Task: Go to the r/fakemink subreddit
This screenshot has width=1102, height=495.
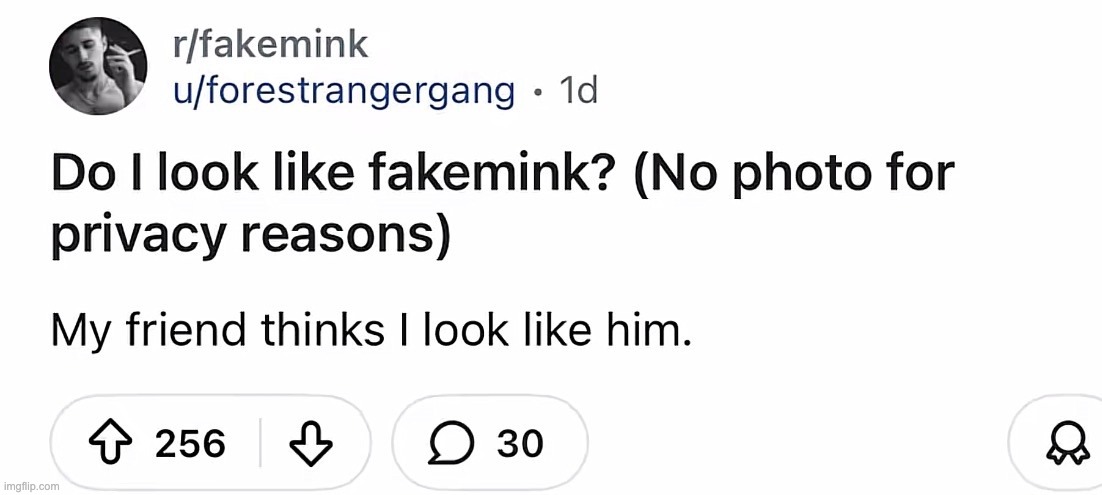Action: click(x=270, y=44)
